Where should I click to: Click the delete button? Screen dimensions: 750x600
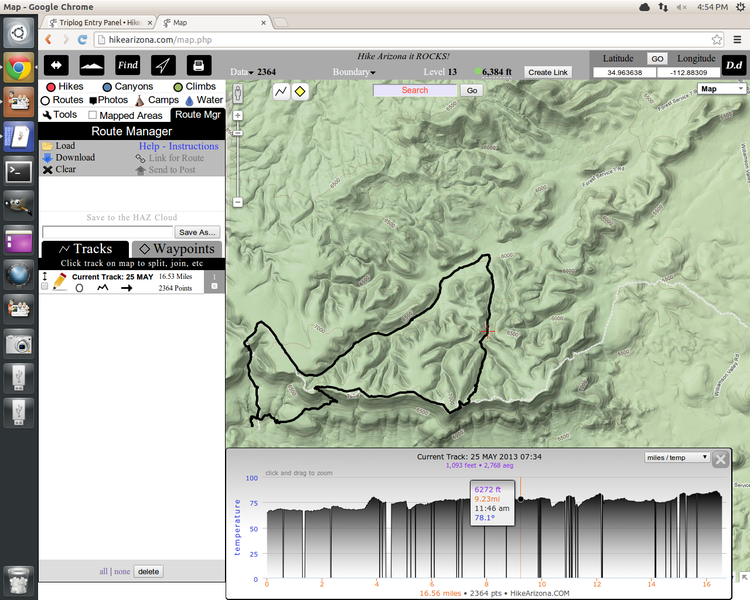tap(148, 571)
